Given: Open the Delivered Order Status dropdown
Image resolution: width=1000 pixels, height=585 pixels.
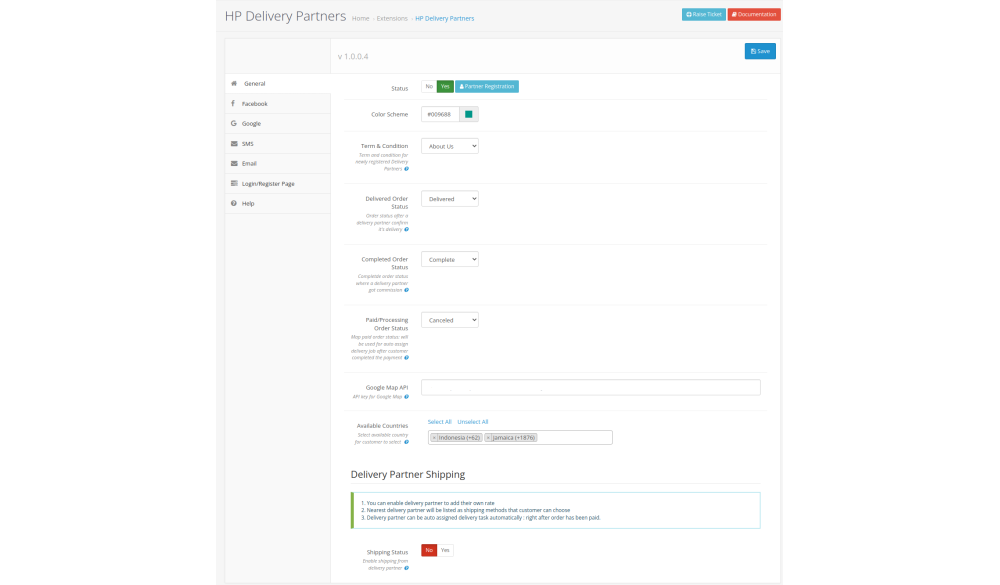Looking at the screenshot, I should [x=449, y=199].
